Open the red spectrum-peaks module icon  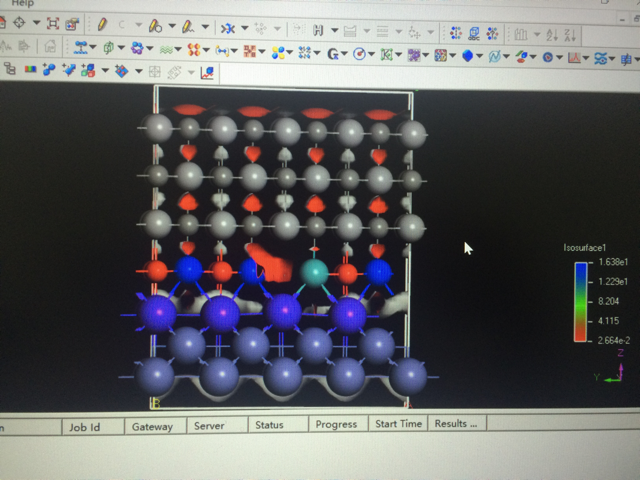(x=574, y=58)
